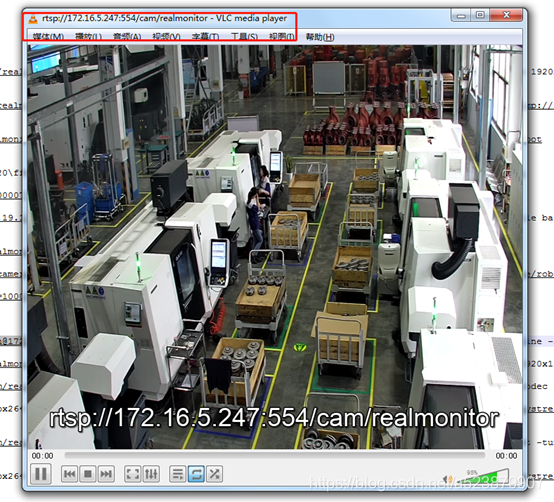Stop playback with the stop button
554x502 pixels.
(x=88, y=474)
